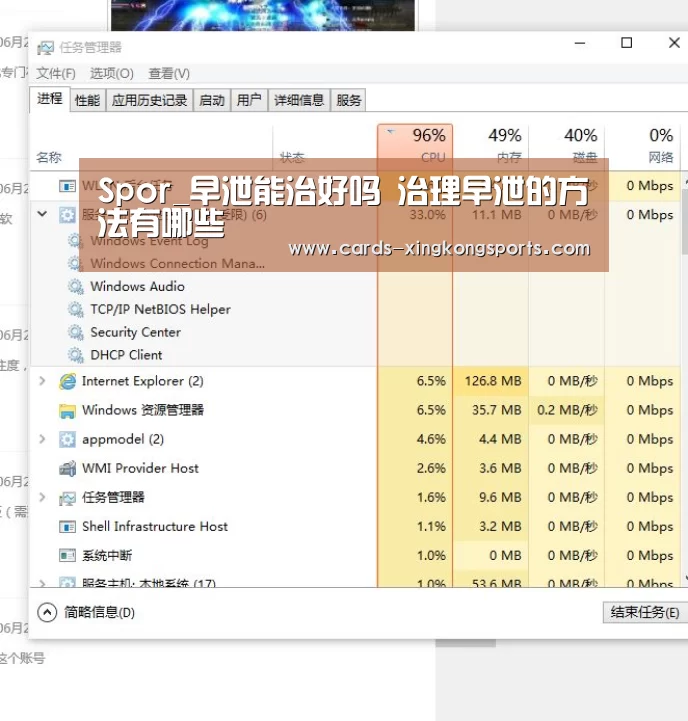The width and height of the screenshot is (688, 721).
Task: Click the 35.7 MB memory value
Action: (x=497, y=410)
